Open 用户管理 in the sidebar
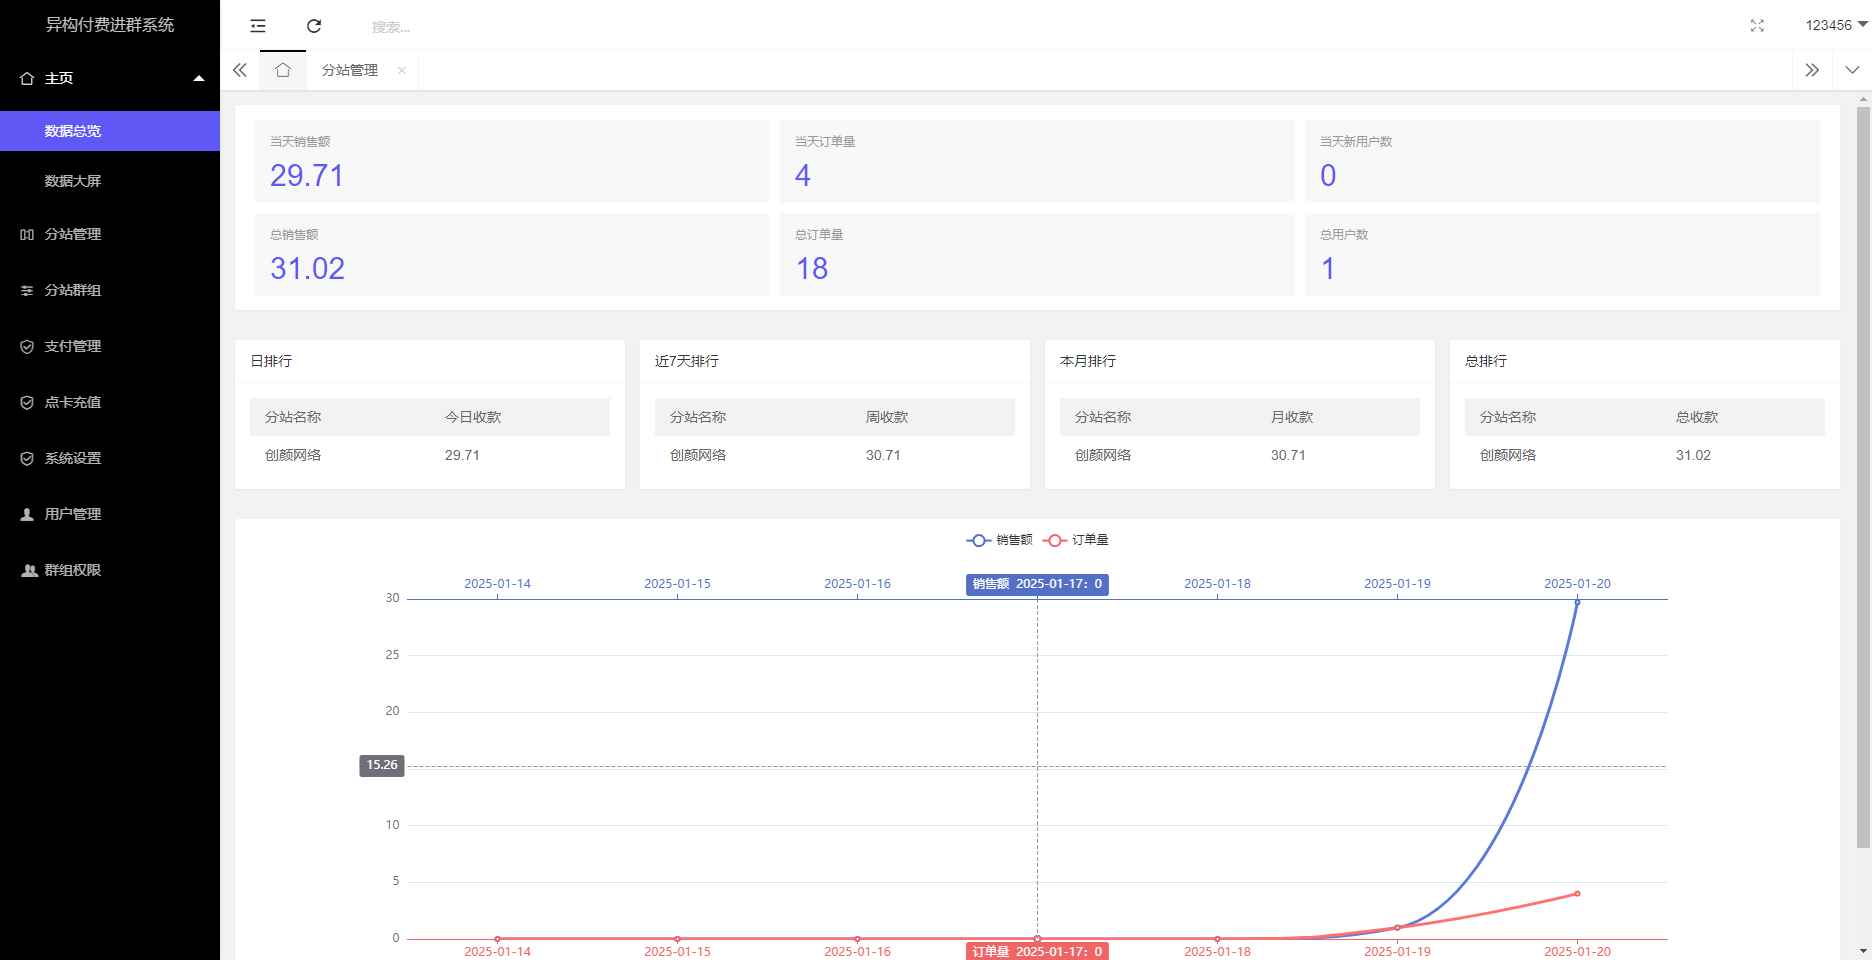Image resolution: width=1872 pixels, height=960 pixels. pos(73,514)
